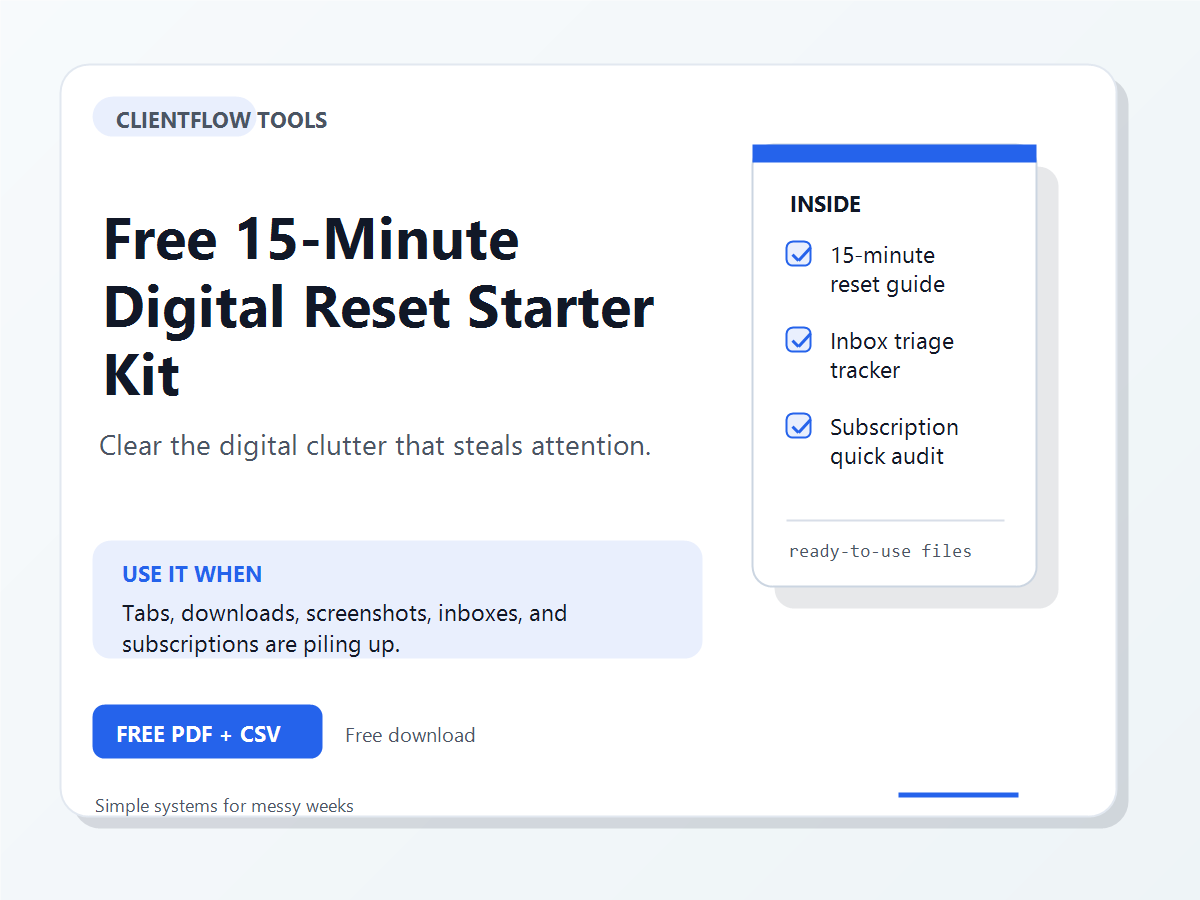Image resolution: width=1200 pixels, height=900 pixels.
Task: Click the word Kit in the headline
Action: [x=142, y=375]
